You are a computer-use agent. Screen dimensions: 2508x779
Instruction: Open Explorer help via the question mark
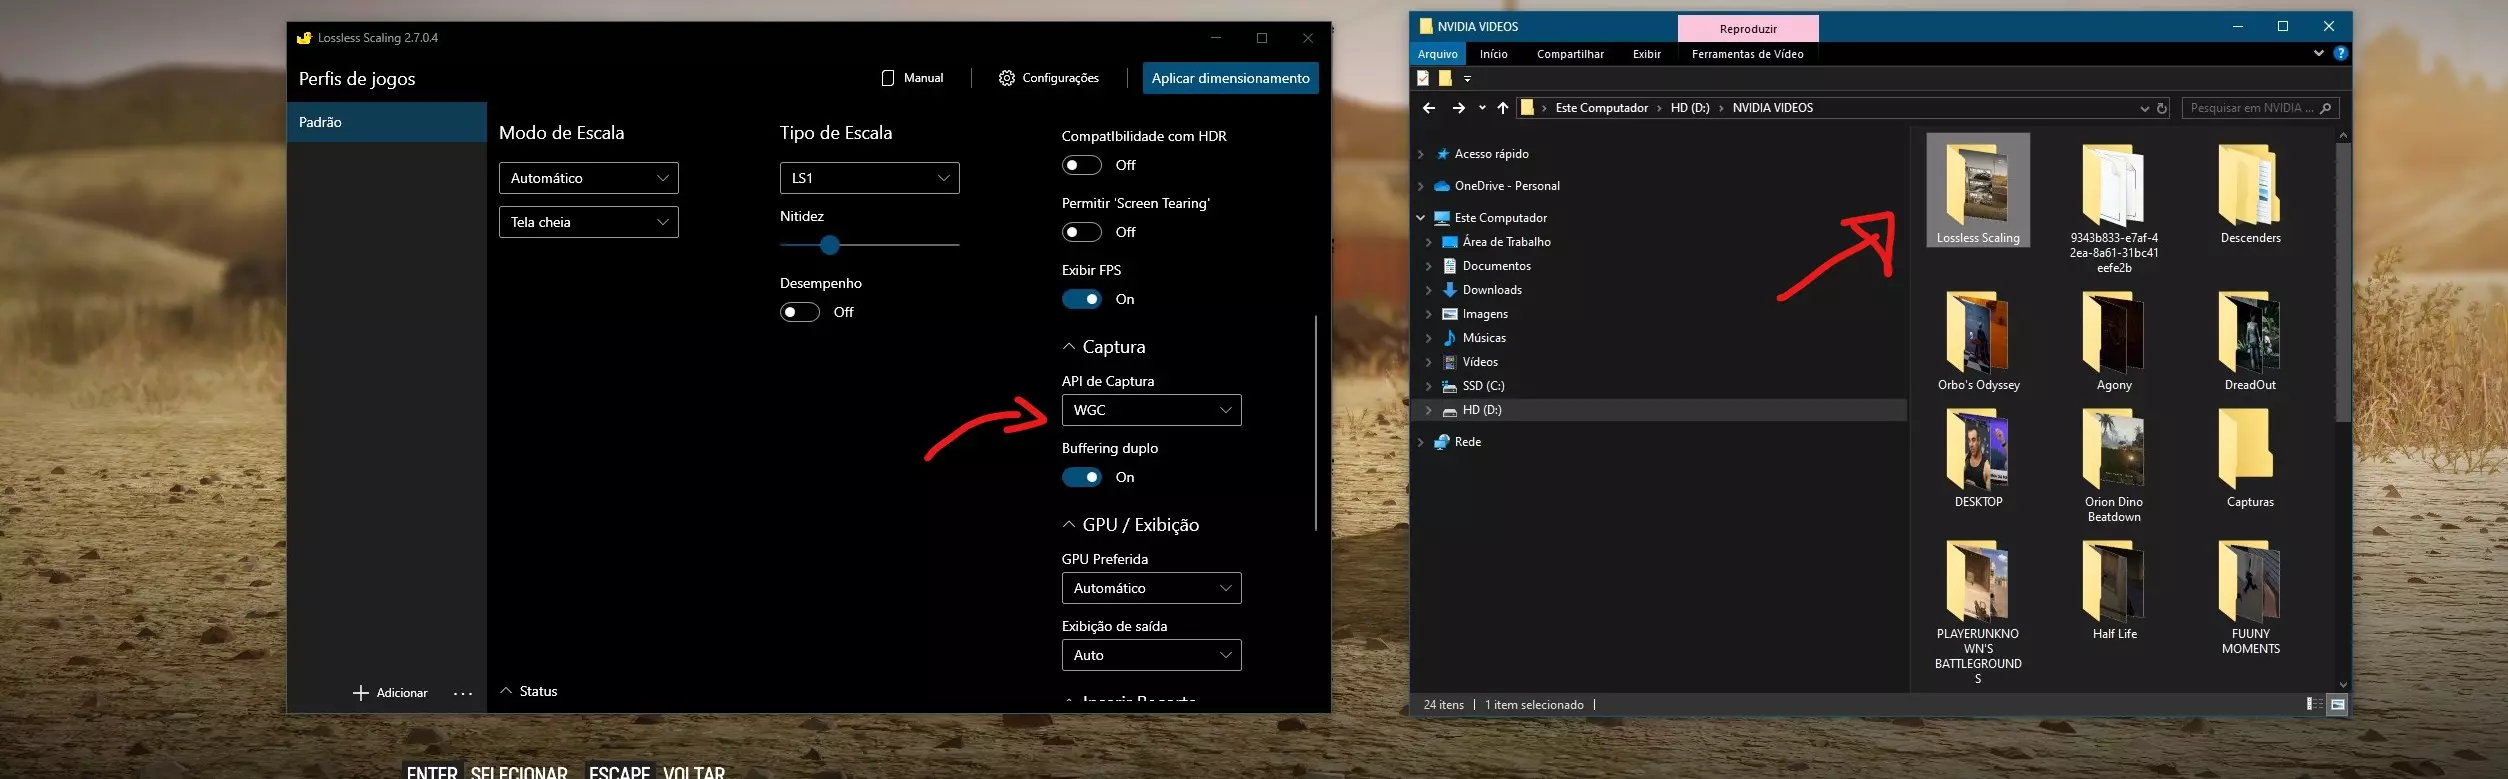[2341, 53]
